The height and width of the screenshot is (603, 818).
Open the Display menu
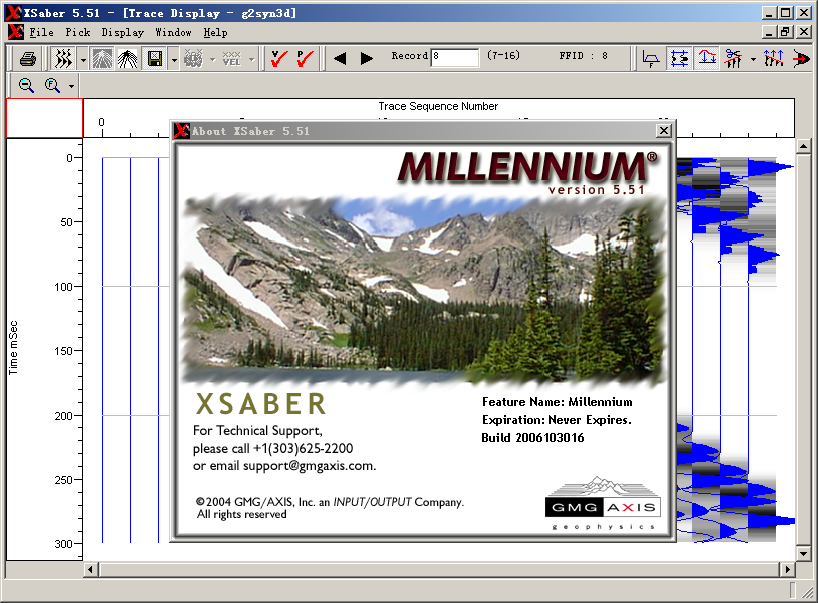coord(123,32)
